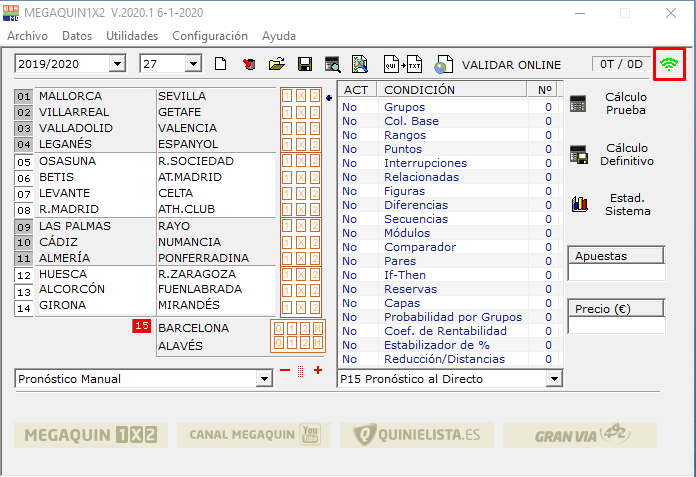Click the Gran Via 492 banner
Screen dimensions: 696x477
point(580,435)
